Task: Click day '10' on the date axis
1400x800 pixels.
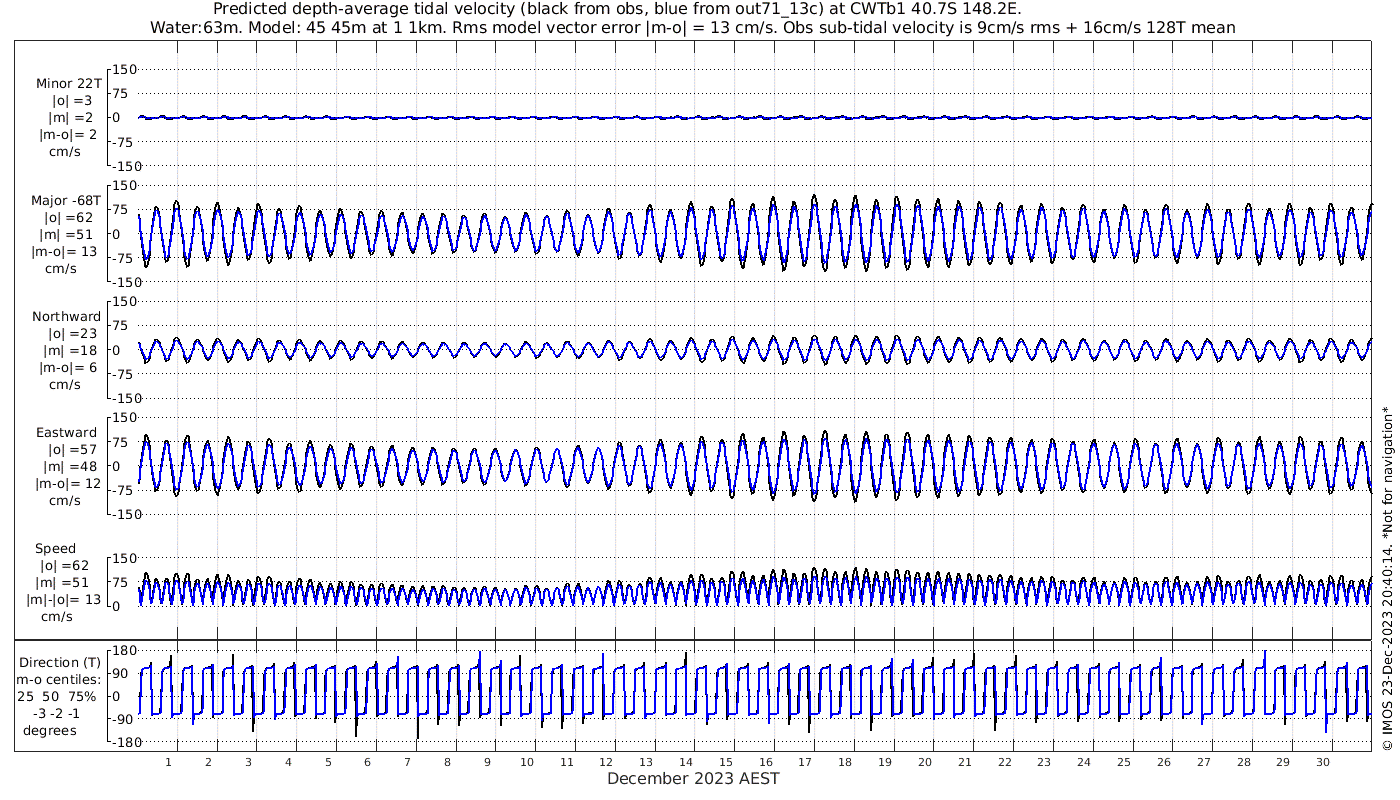Action: tap(527, 762)
